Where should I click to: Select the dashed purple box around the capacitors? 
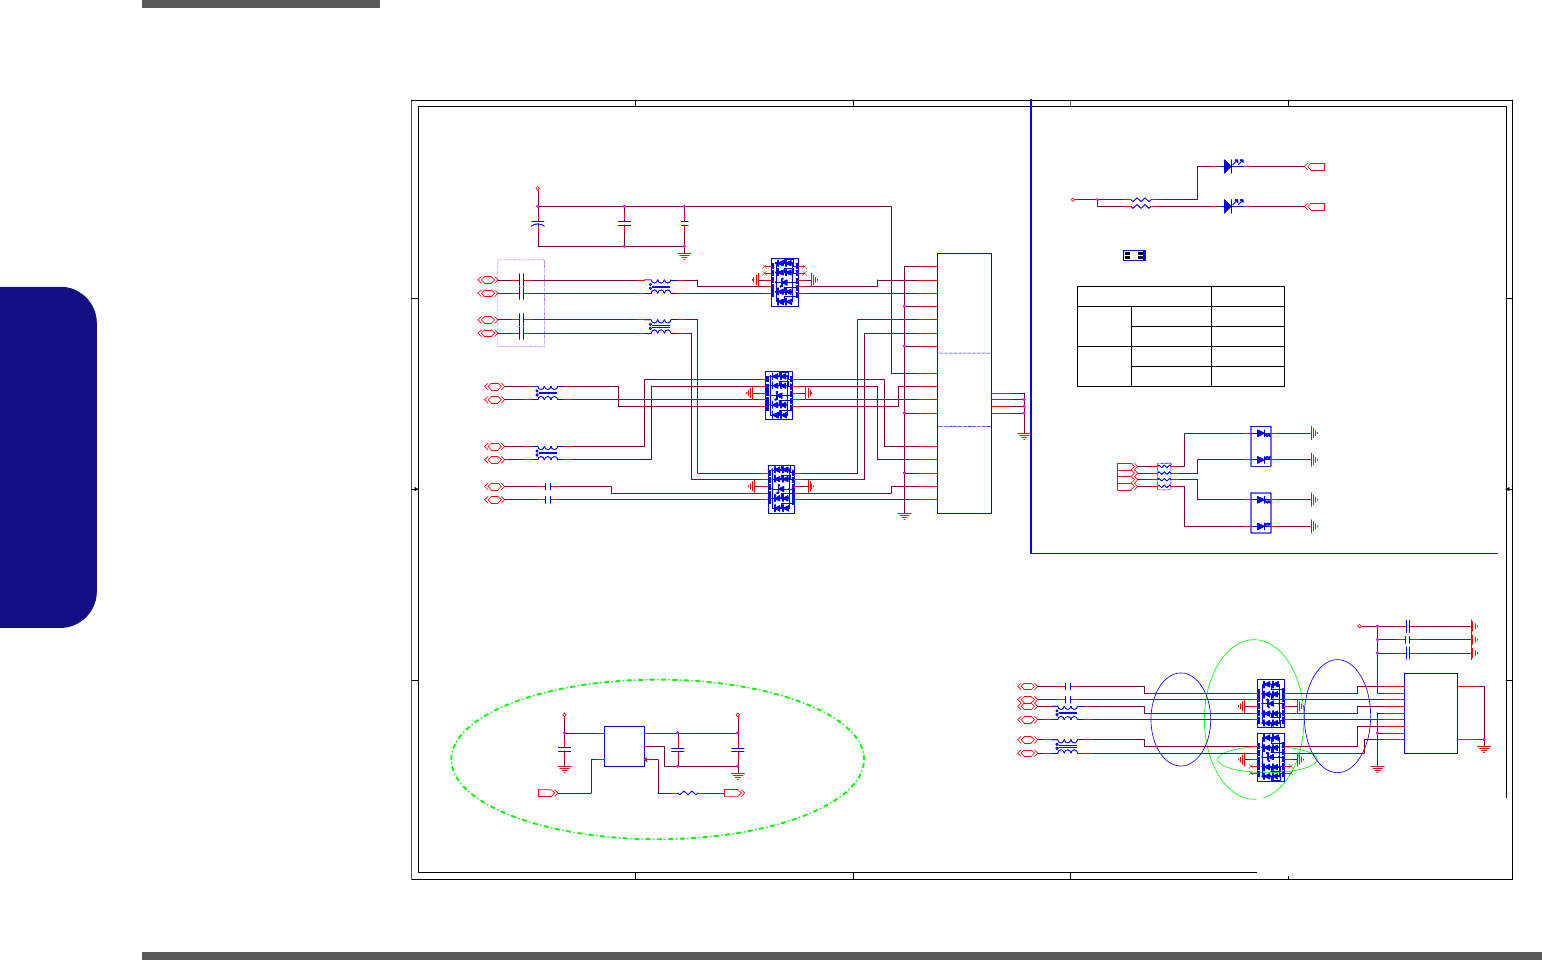[x=521, y=303]
